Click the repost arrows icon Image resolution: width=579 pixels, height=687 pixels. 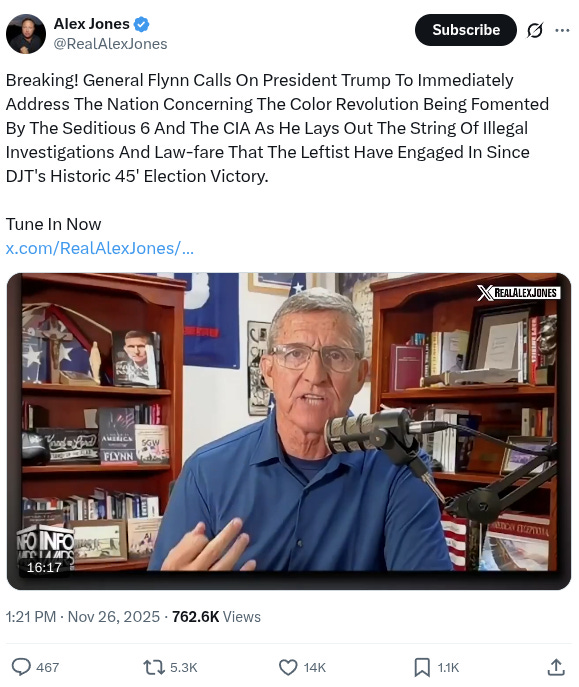point(154,667)
